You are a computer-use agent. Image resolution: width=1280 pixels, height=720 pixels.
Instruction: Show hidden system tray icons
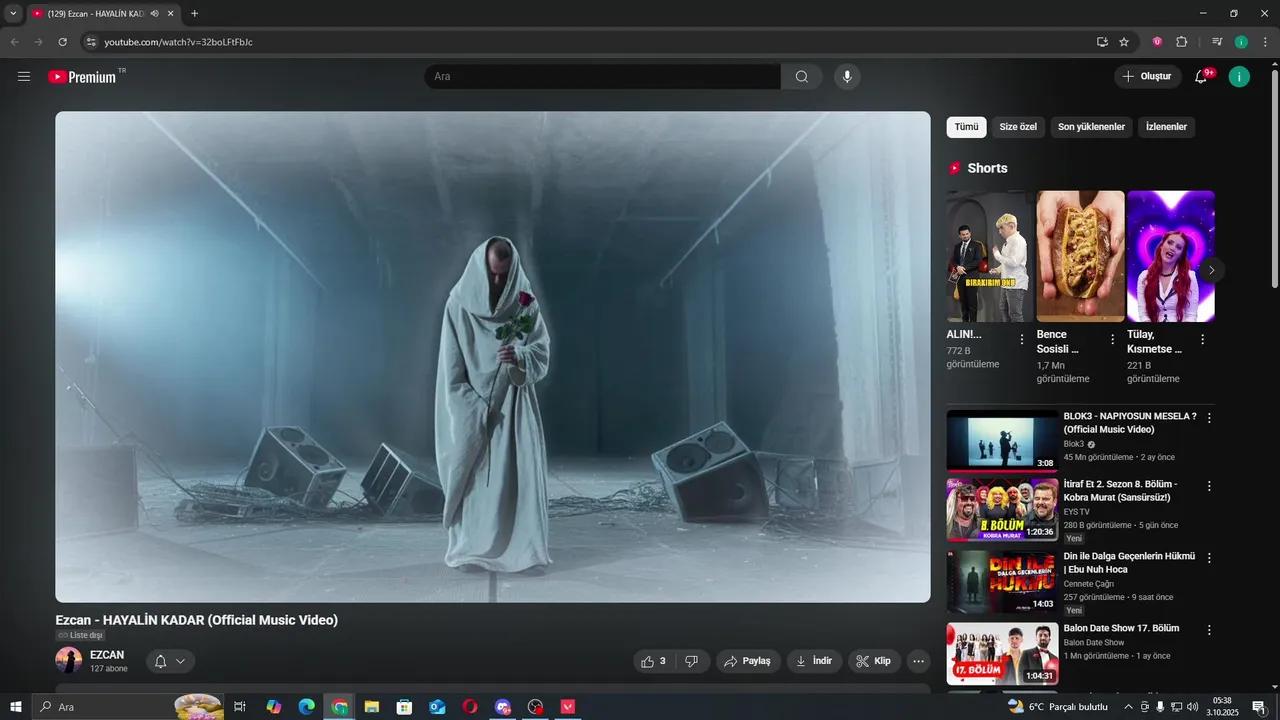1129,707
